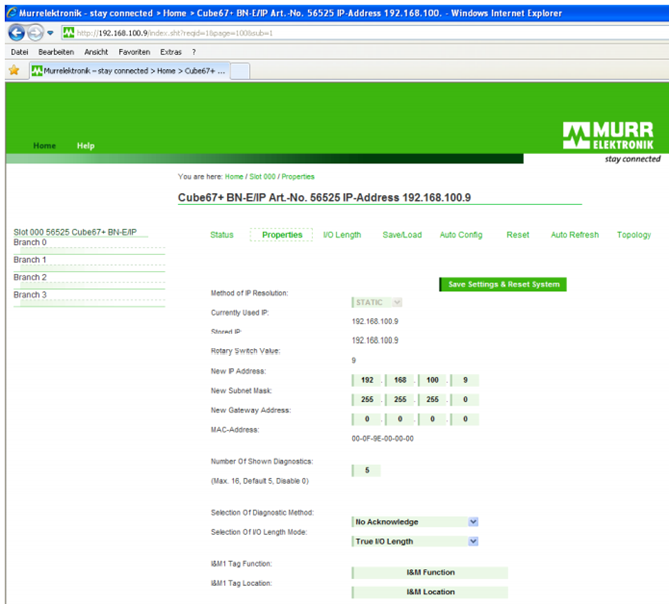The height and width of the screenshot is (604, 669).
Task: Select Branch 0 in the sidebar
Action: tap(30, 242)
